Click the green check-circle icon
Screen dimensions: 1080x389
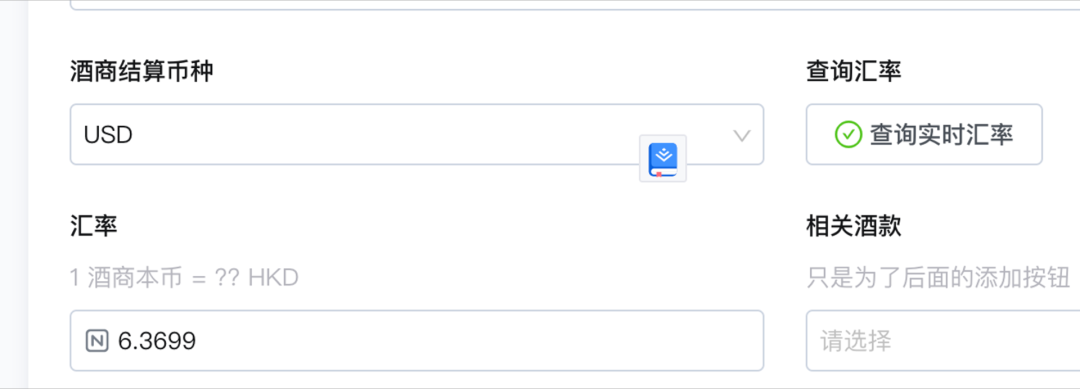point(848,134)
